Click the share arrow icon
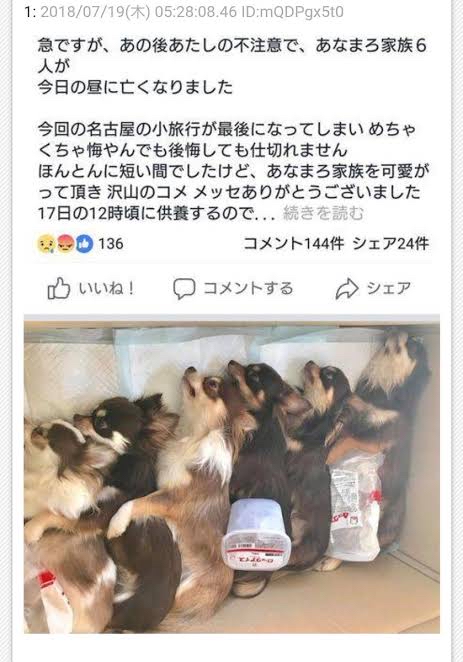This screenshot has width=463, height=662. click(347, 289)
